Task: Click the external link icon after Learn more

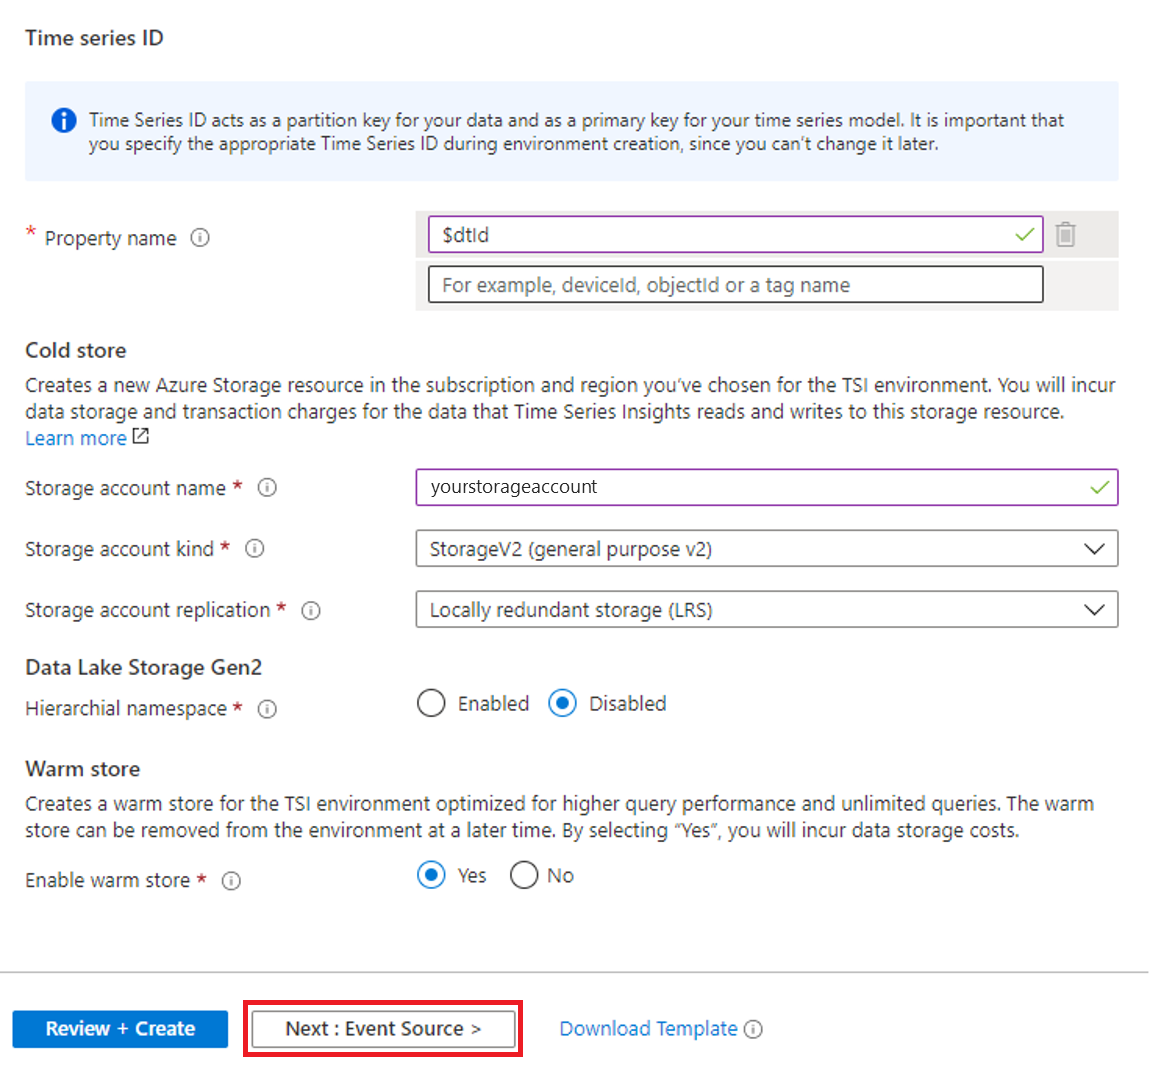Action: (x=141, y=436)
